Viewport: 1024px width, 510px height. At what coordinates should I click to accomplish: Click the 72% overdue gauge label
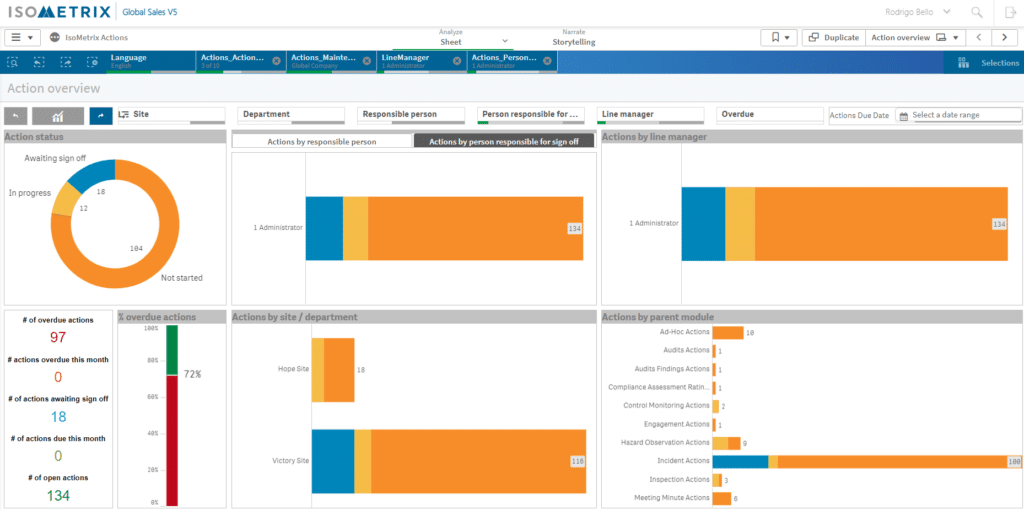pos(192,374)
